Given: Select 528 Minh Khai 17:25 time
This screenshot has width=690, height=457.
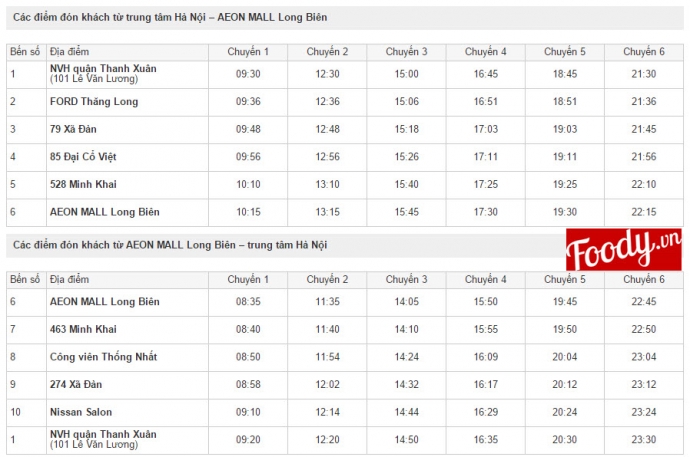Looking at the screenshot, I should pos(486,184).
